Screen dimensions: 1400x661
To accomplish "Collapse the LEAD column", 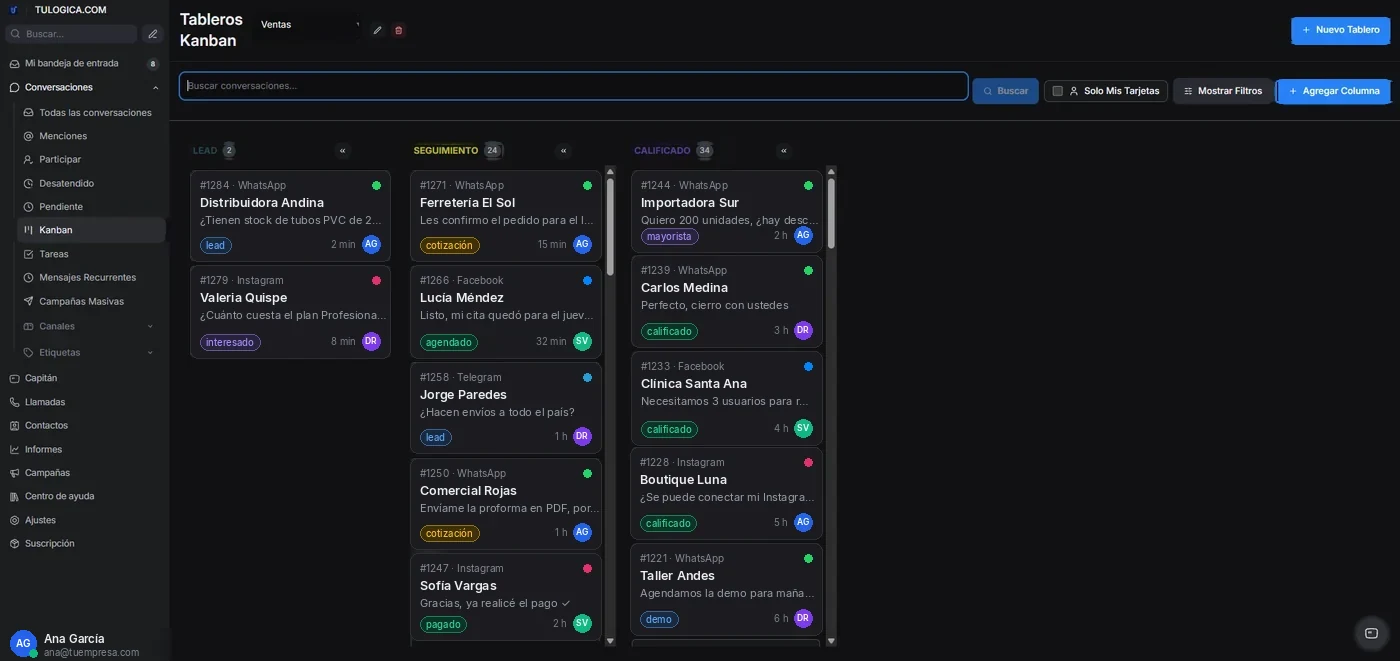I will 343,151.
